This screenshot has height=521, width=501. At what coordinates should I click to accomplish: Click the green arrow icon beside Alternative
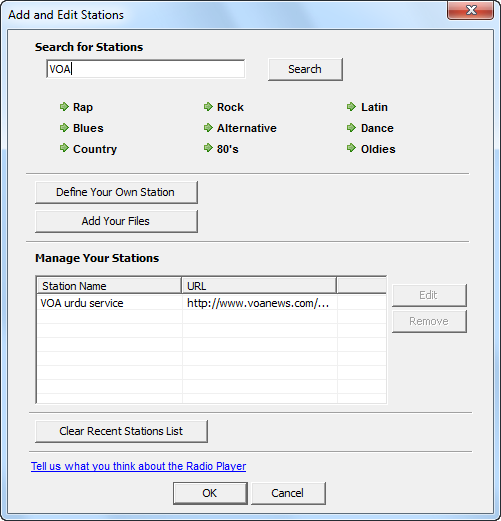pyautogui.click(x=208, y=128)
